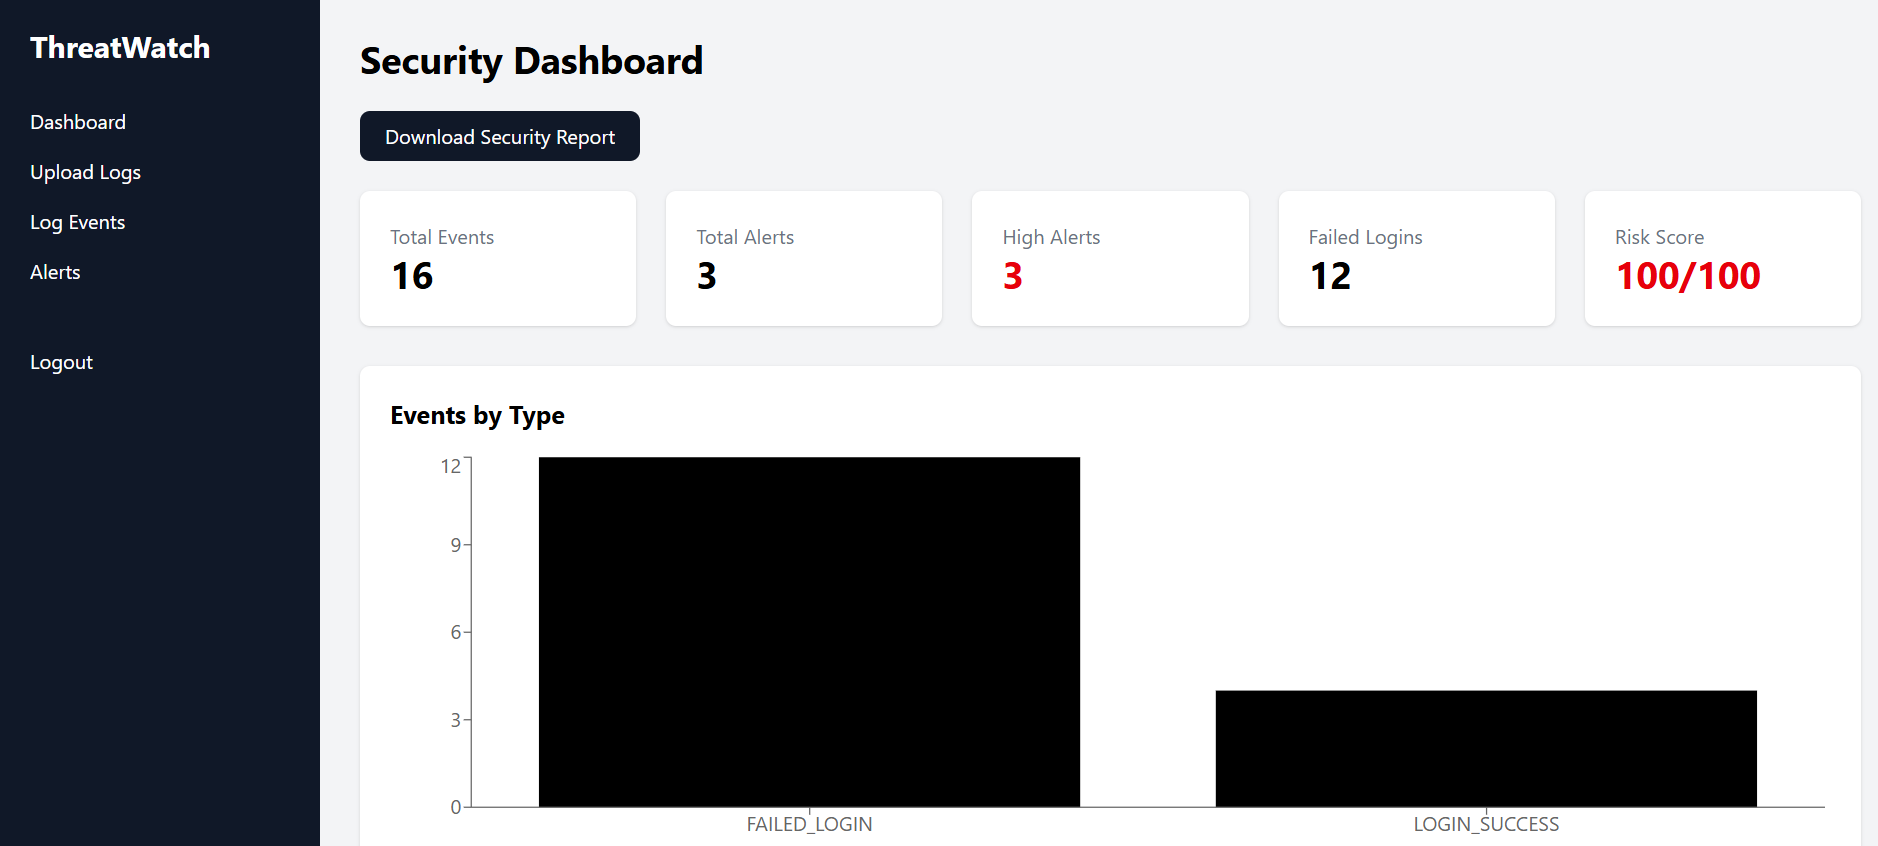Click the Failed Logins value 12

point(1330,276)
